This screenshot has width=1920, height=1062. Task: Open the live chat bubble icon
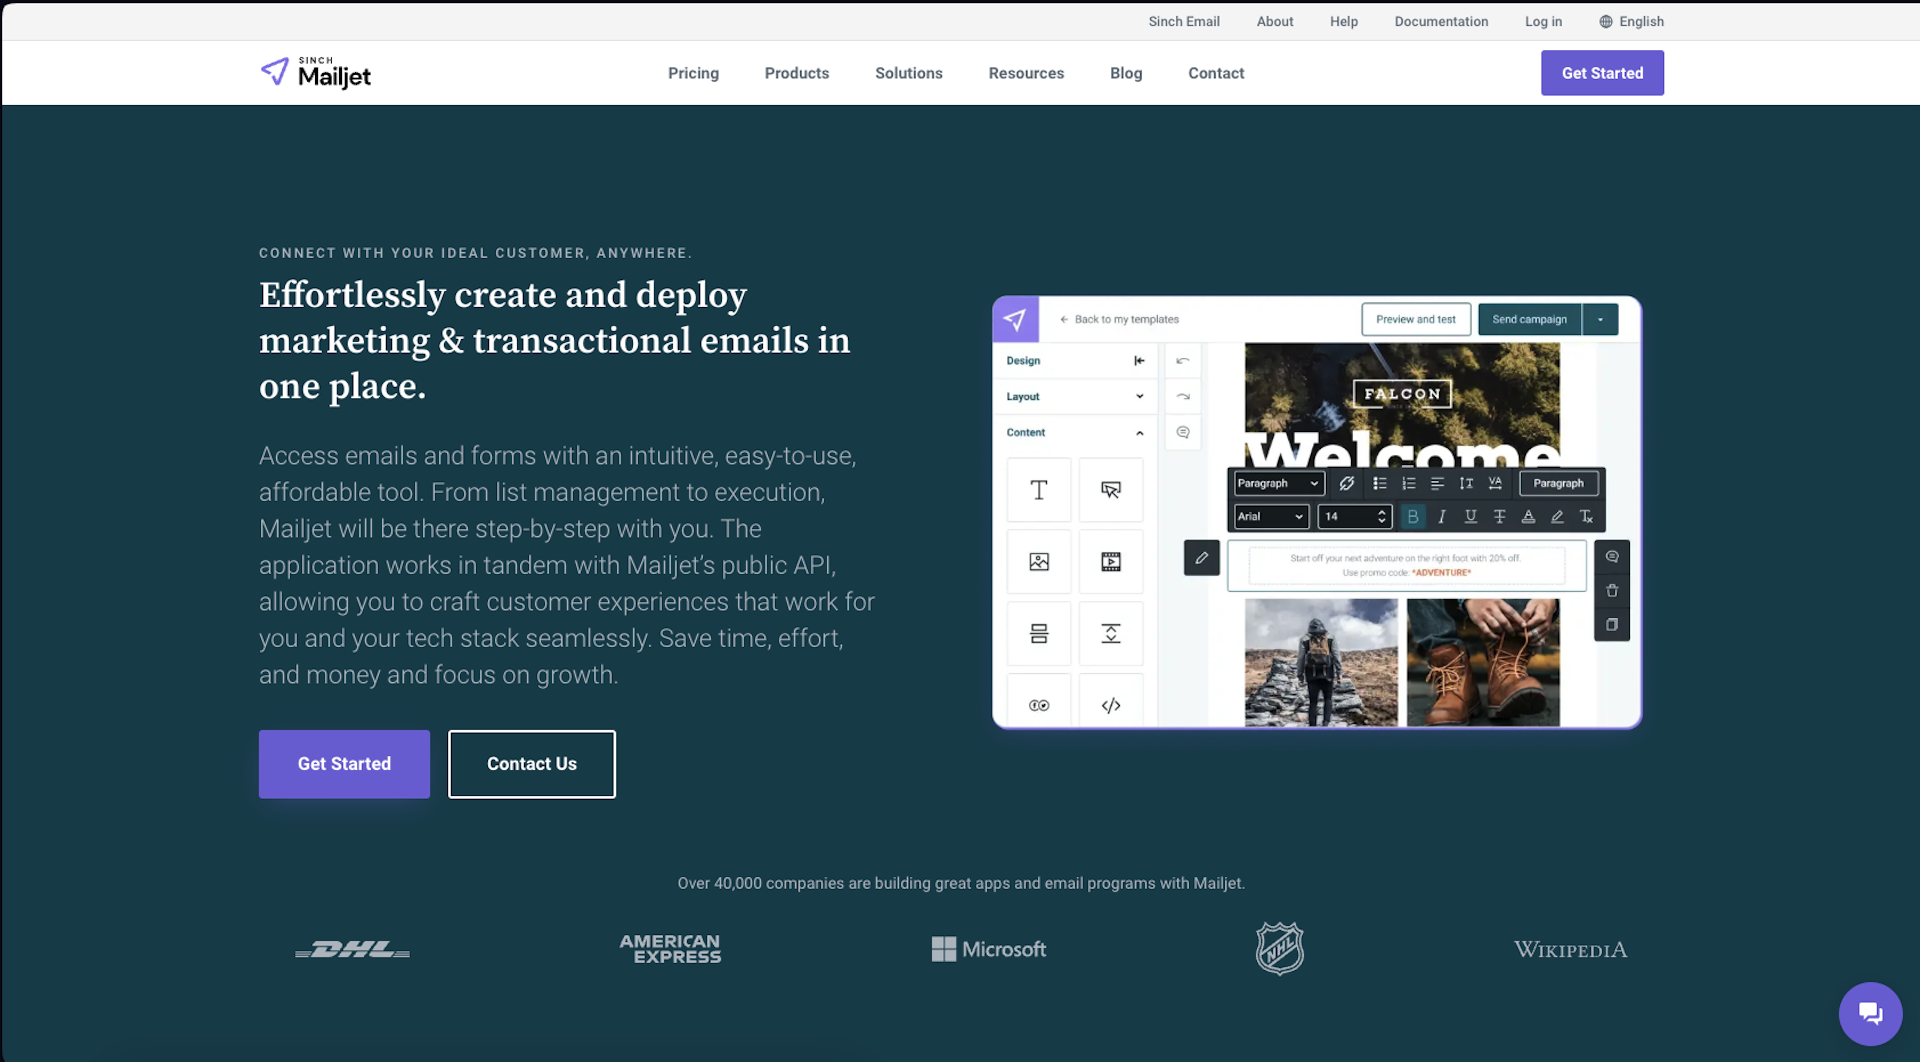[x=1870, y=1013]
